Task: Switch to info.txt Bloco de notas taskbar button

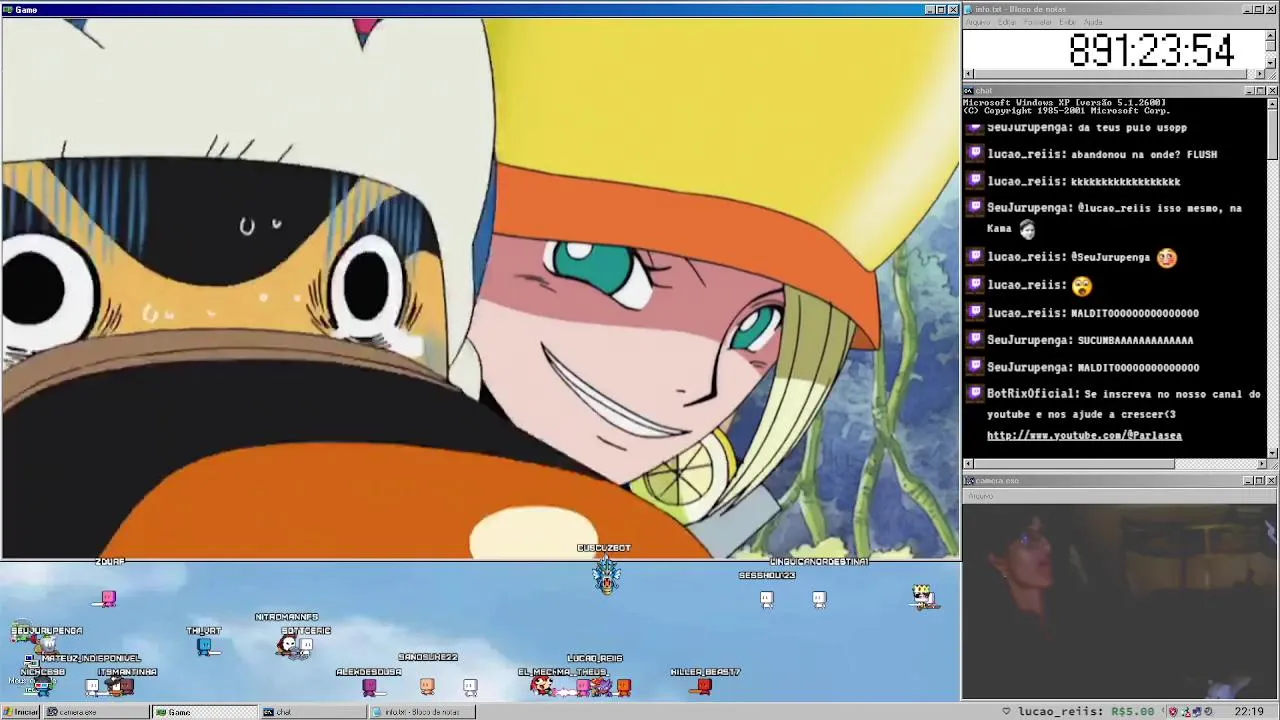Action: tap(422, 712)
